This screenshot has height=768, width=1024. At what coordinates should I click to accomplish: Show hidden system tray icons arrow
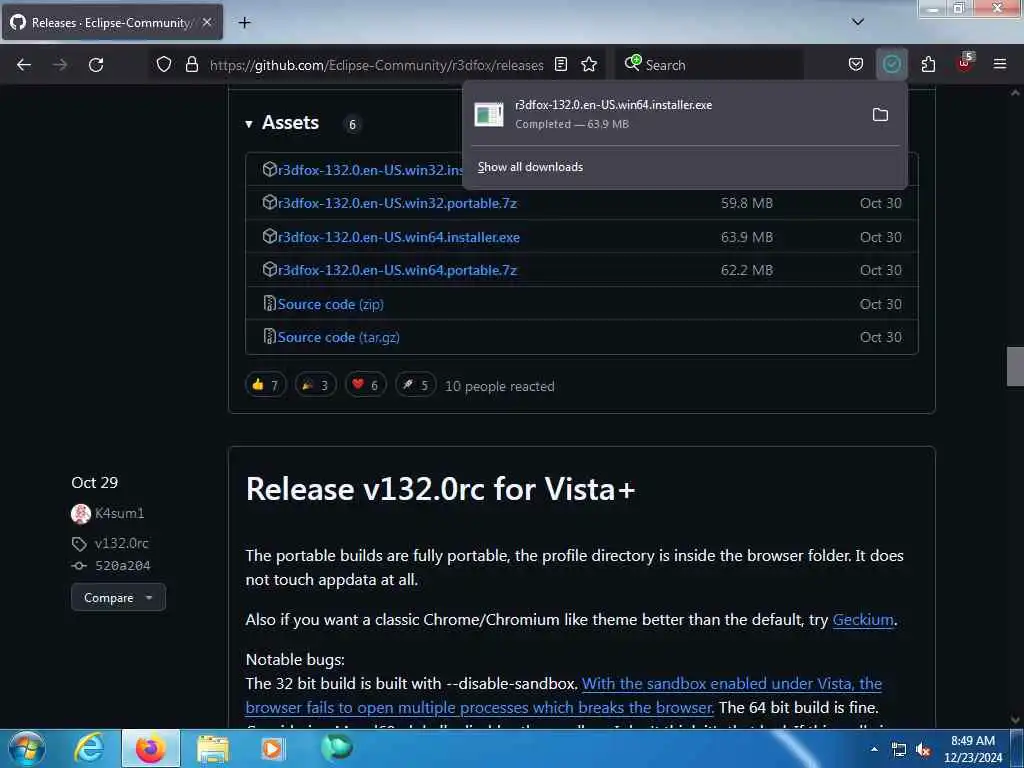[x=874, y=749]
